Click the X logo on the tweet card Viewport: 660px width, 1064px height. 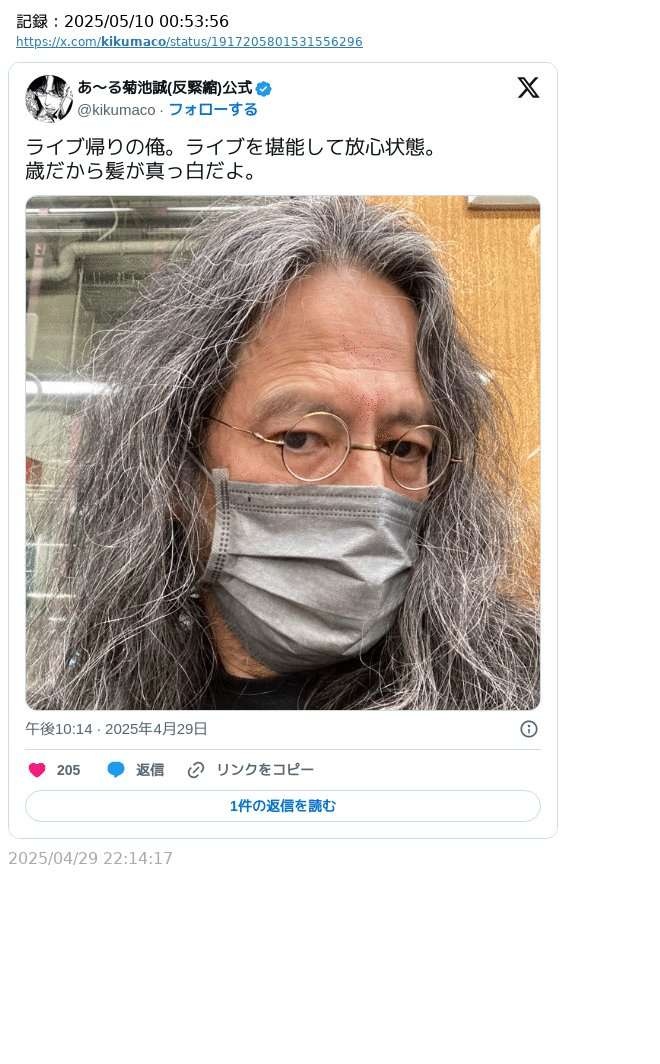(528, 88)
